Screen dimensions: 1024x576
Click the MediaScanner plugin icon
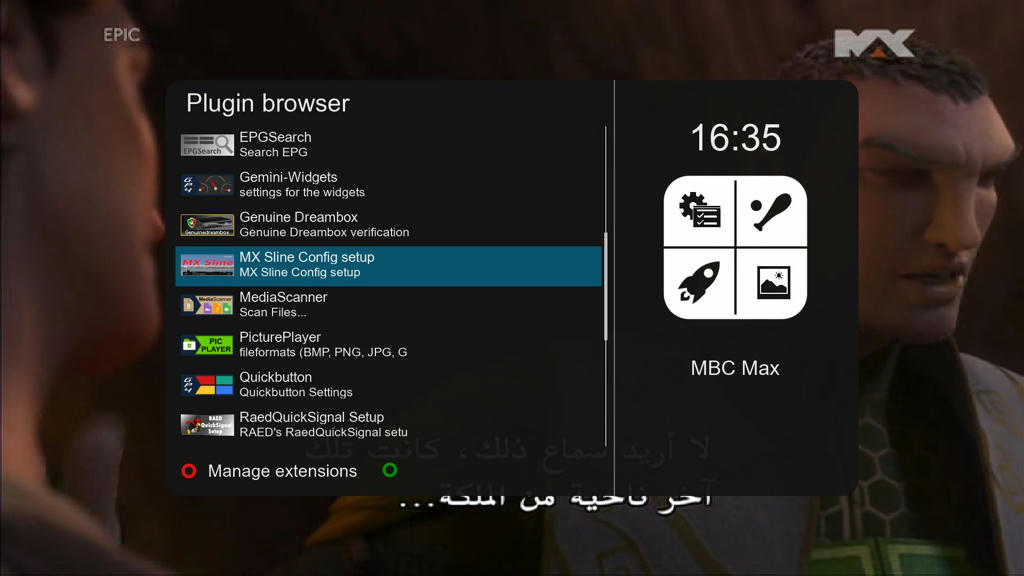point(207,305)
